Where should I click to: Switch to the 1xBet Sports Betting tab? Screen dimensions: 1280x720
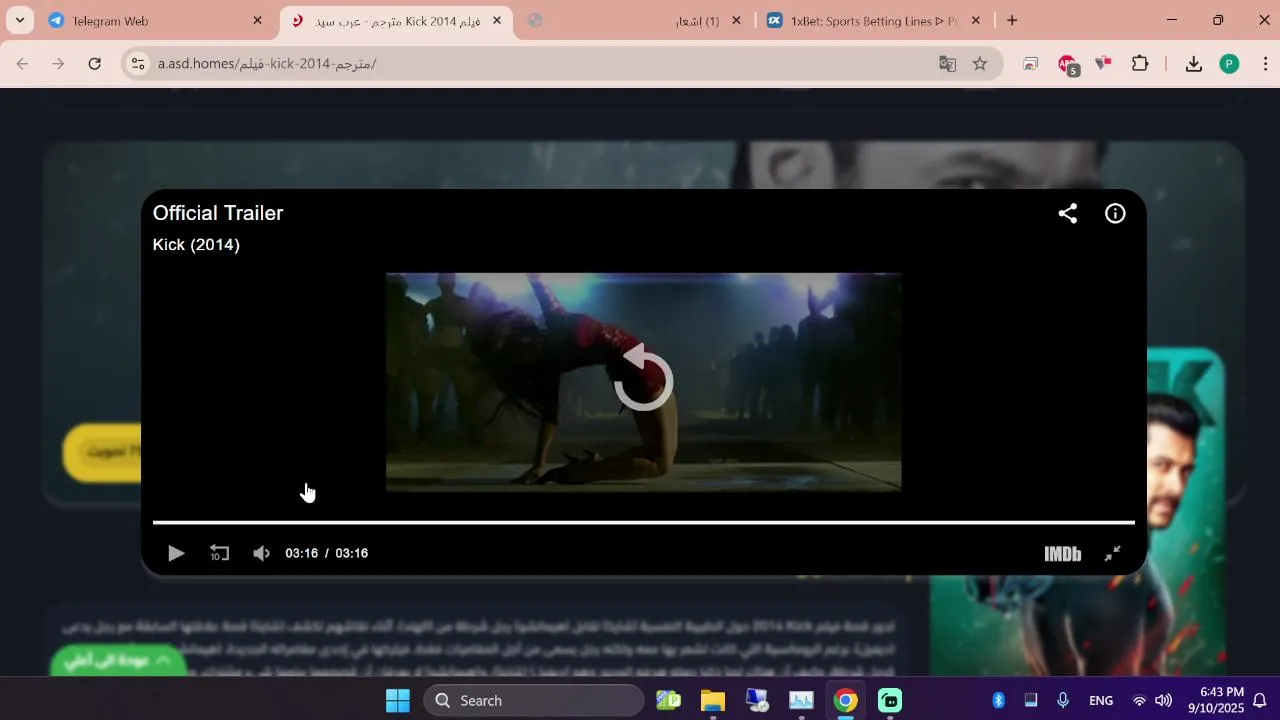[873, 21]
